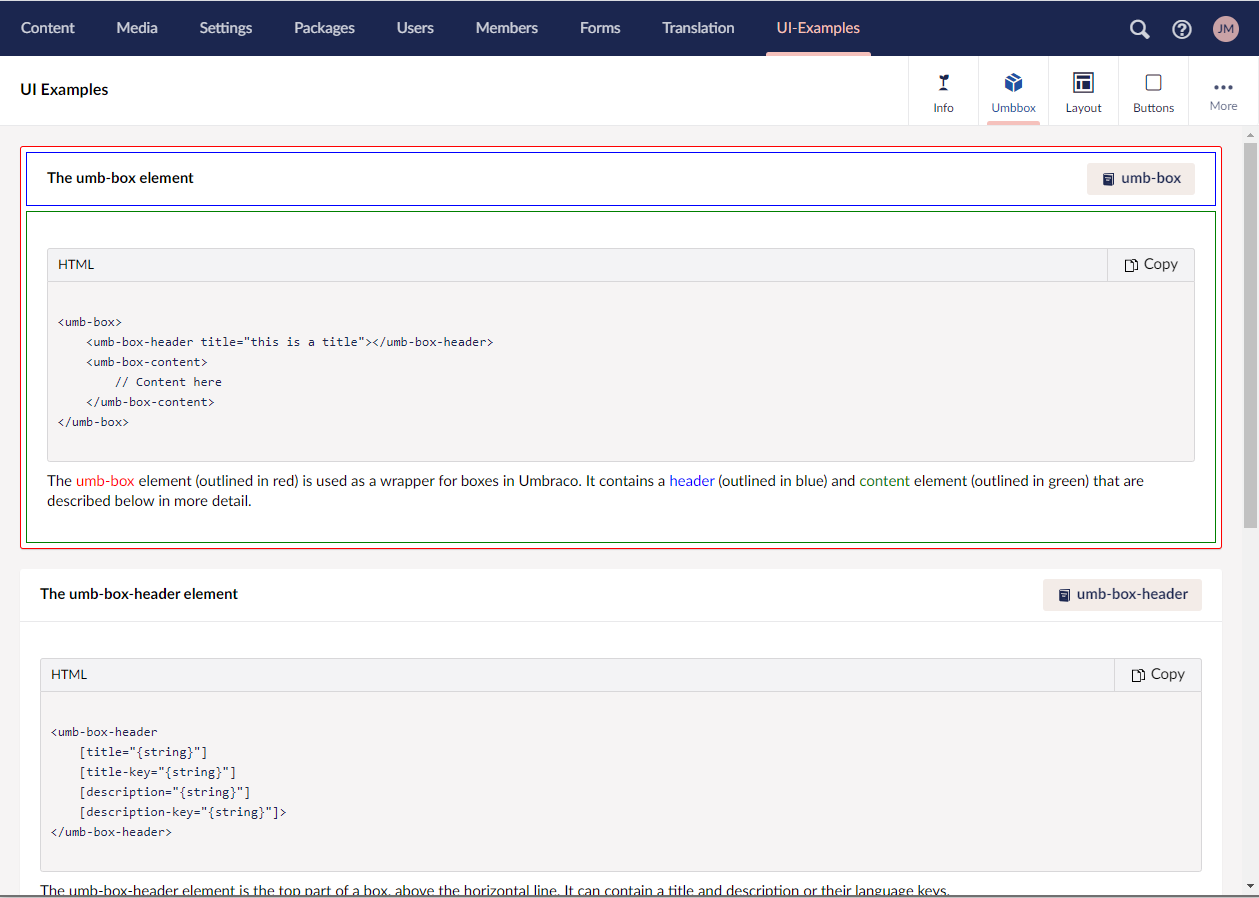
Task: Select the UI-Examples section tab
Action: 818,28
